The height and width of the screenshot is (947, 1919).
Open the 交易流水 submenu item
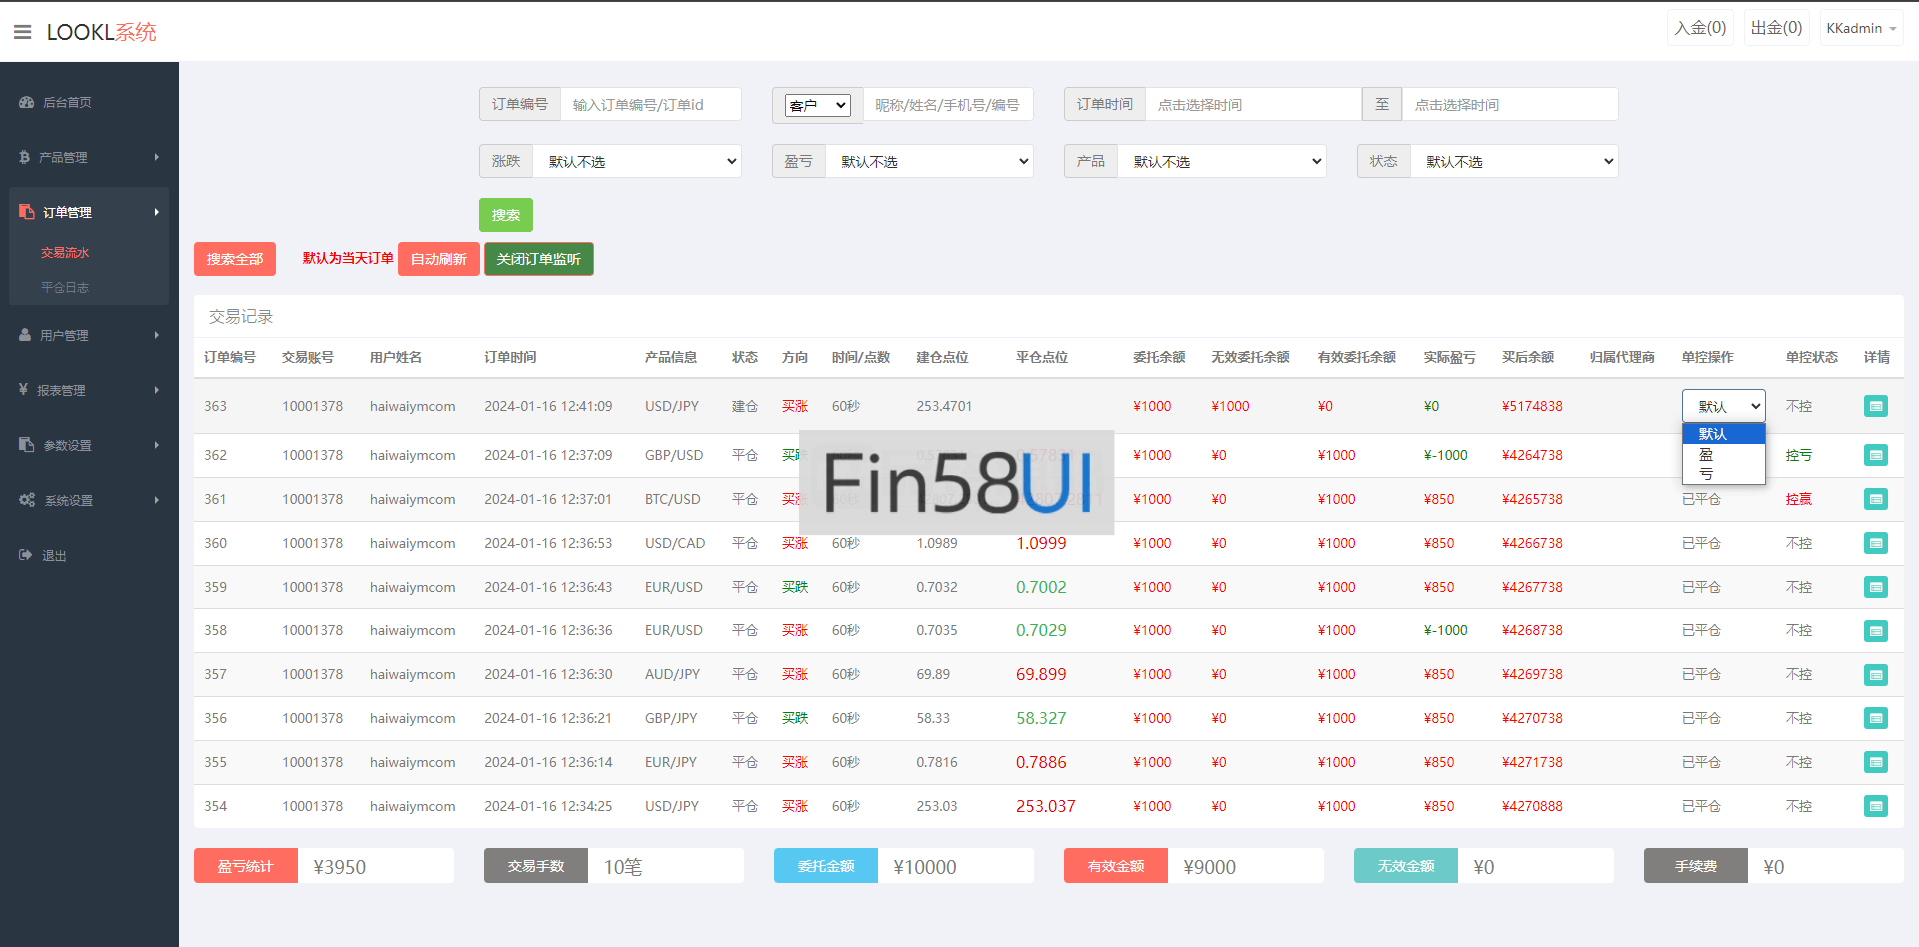click(x=65, y=253)
